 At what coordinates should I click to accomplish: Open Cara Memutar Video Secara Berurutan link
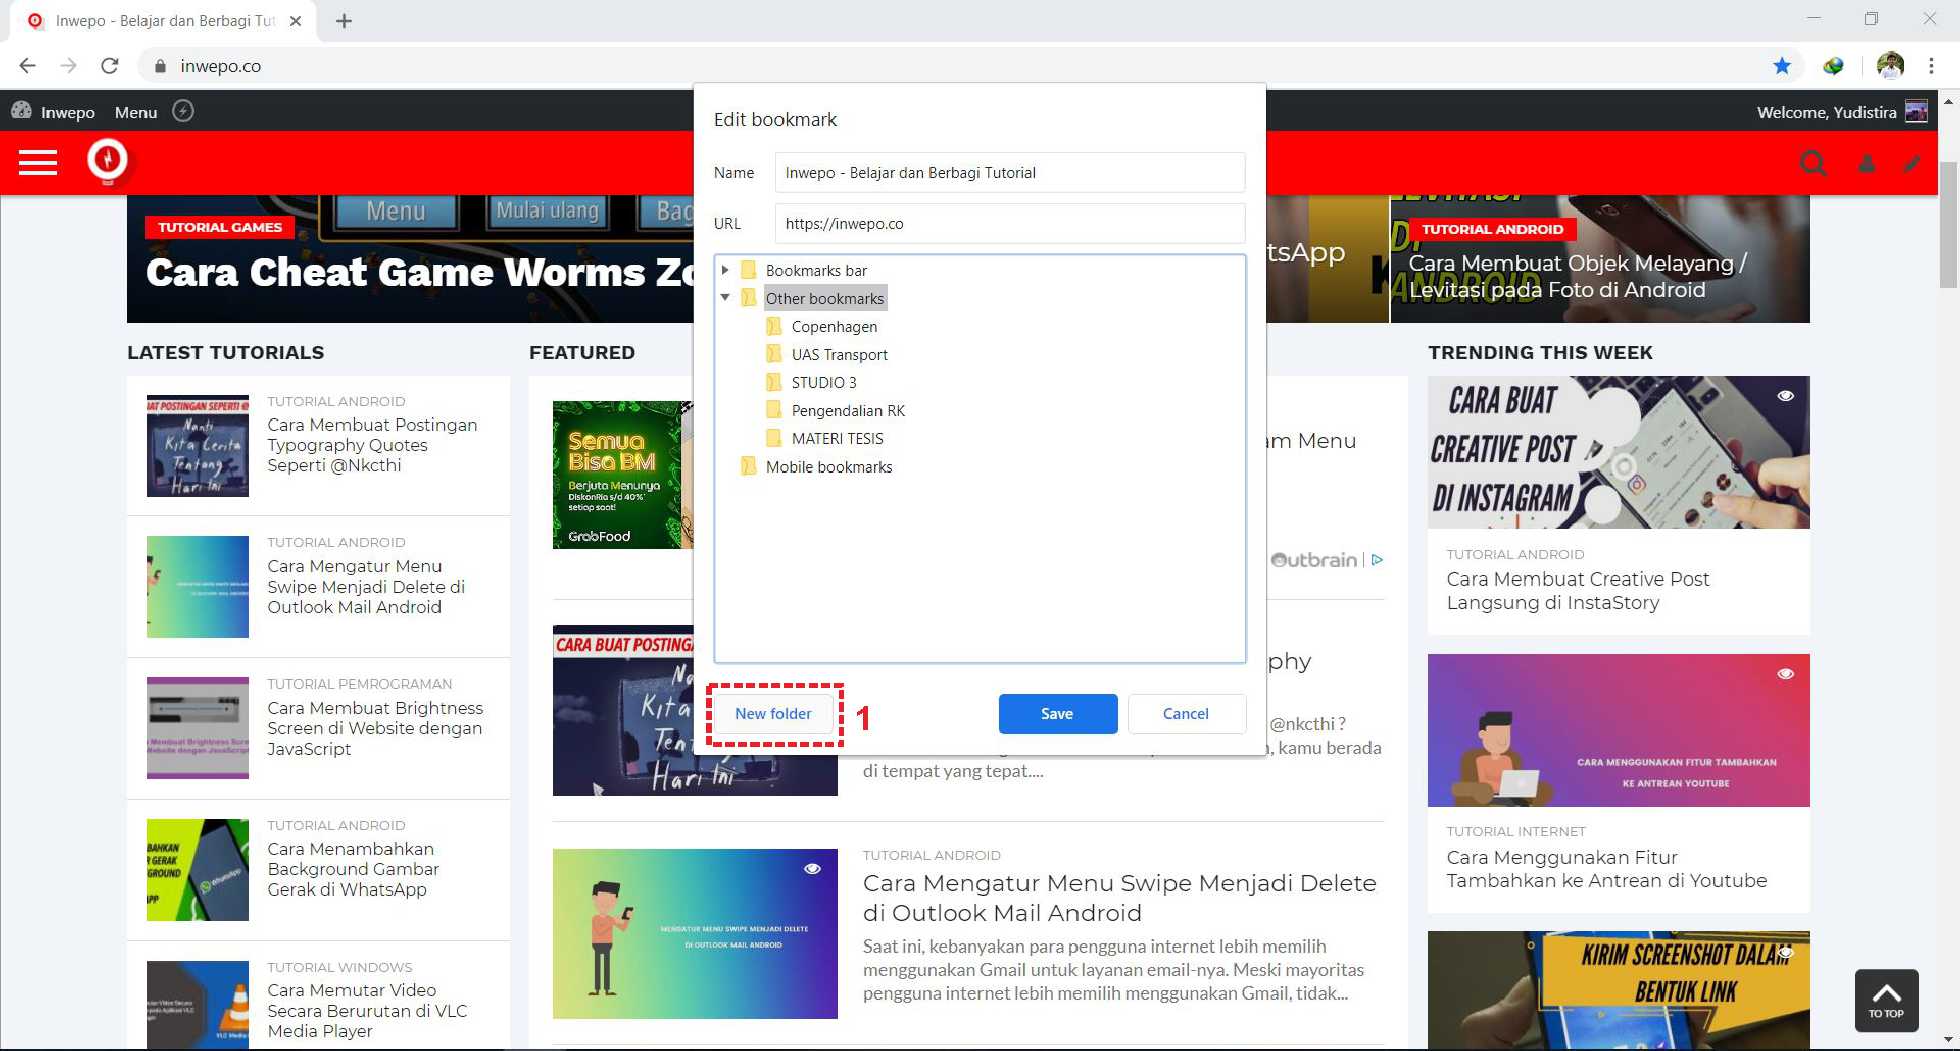[367, 1010]
